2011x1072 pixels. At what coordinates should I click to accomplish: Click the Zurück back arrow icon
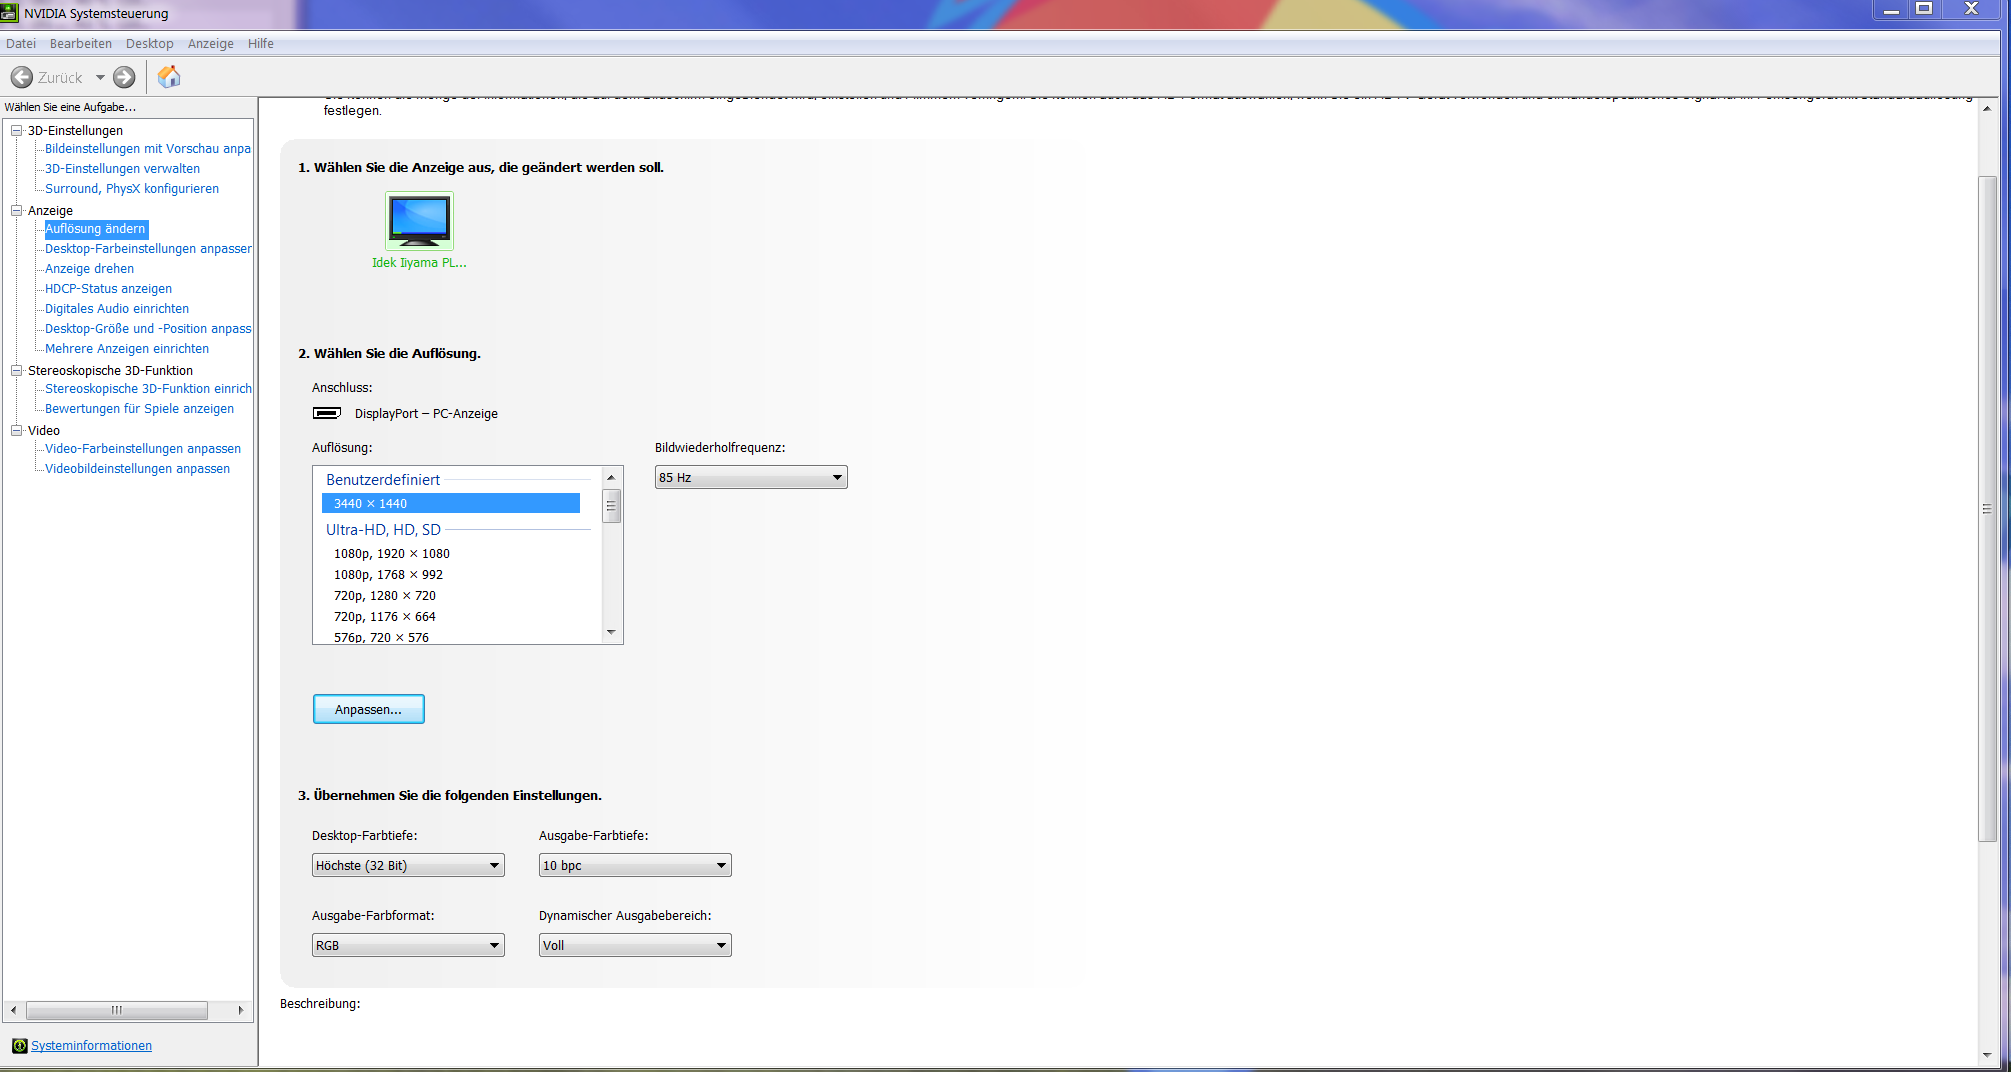click(21, 77)
